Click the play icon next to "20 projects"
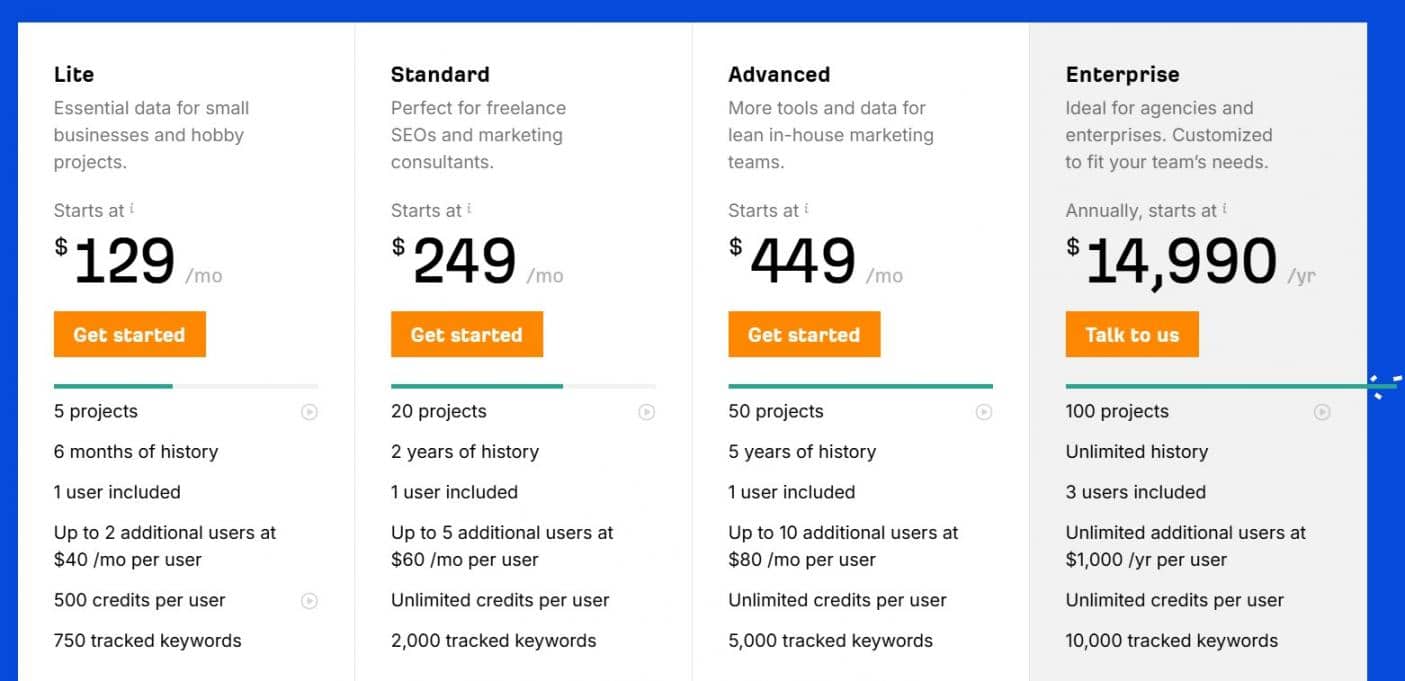The height and width of the screenshot is (681, 1405). pos(647,412)
